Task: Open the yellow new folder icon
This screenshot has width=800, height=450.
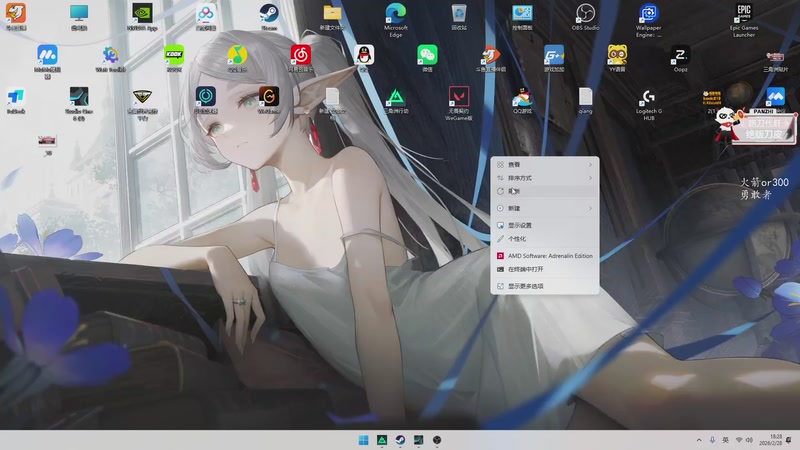Action: 332,14
